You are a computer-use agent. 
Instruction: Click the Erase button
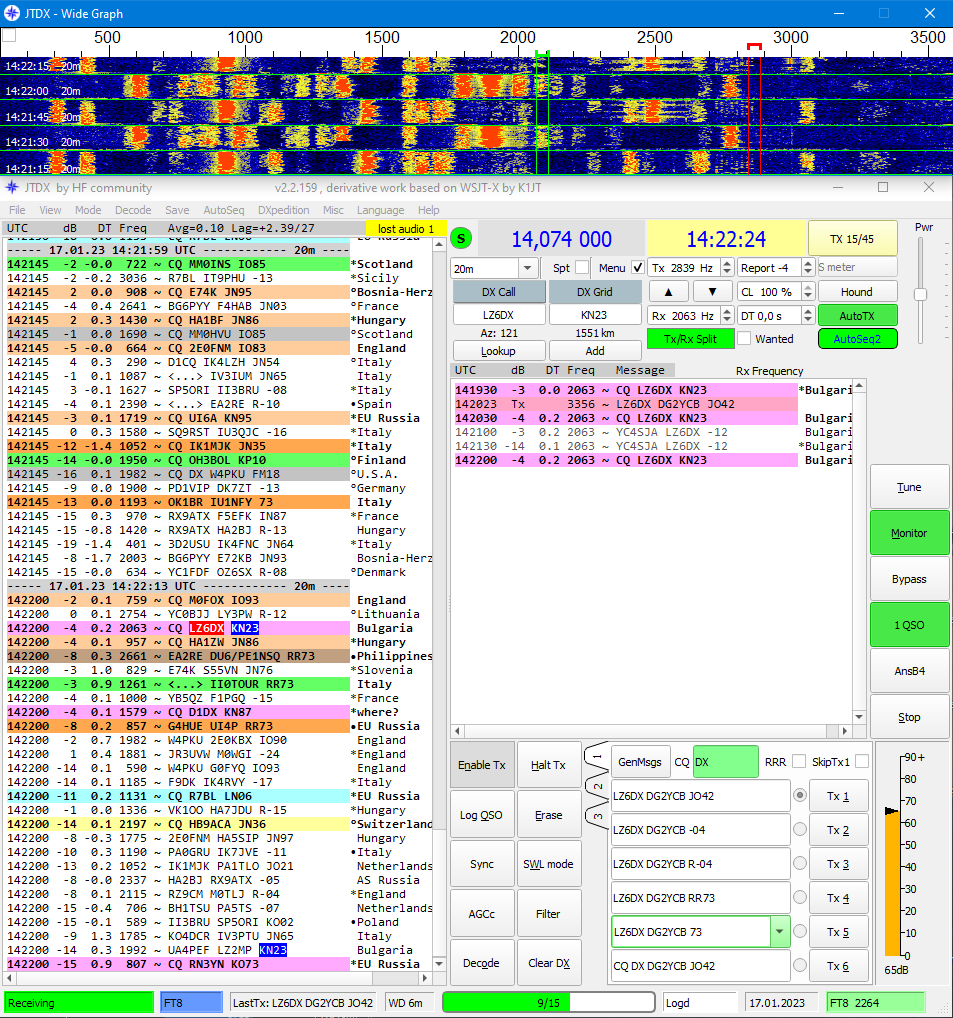[x=549, y=815]
